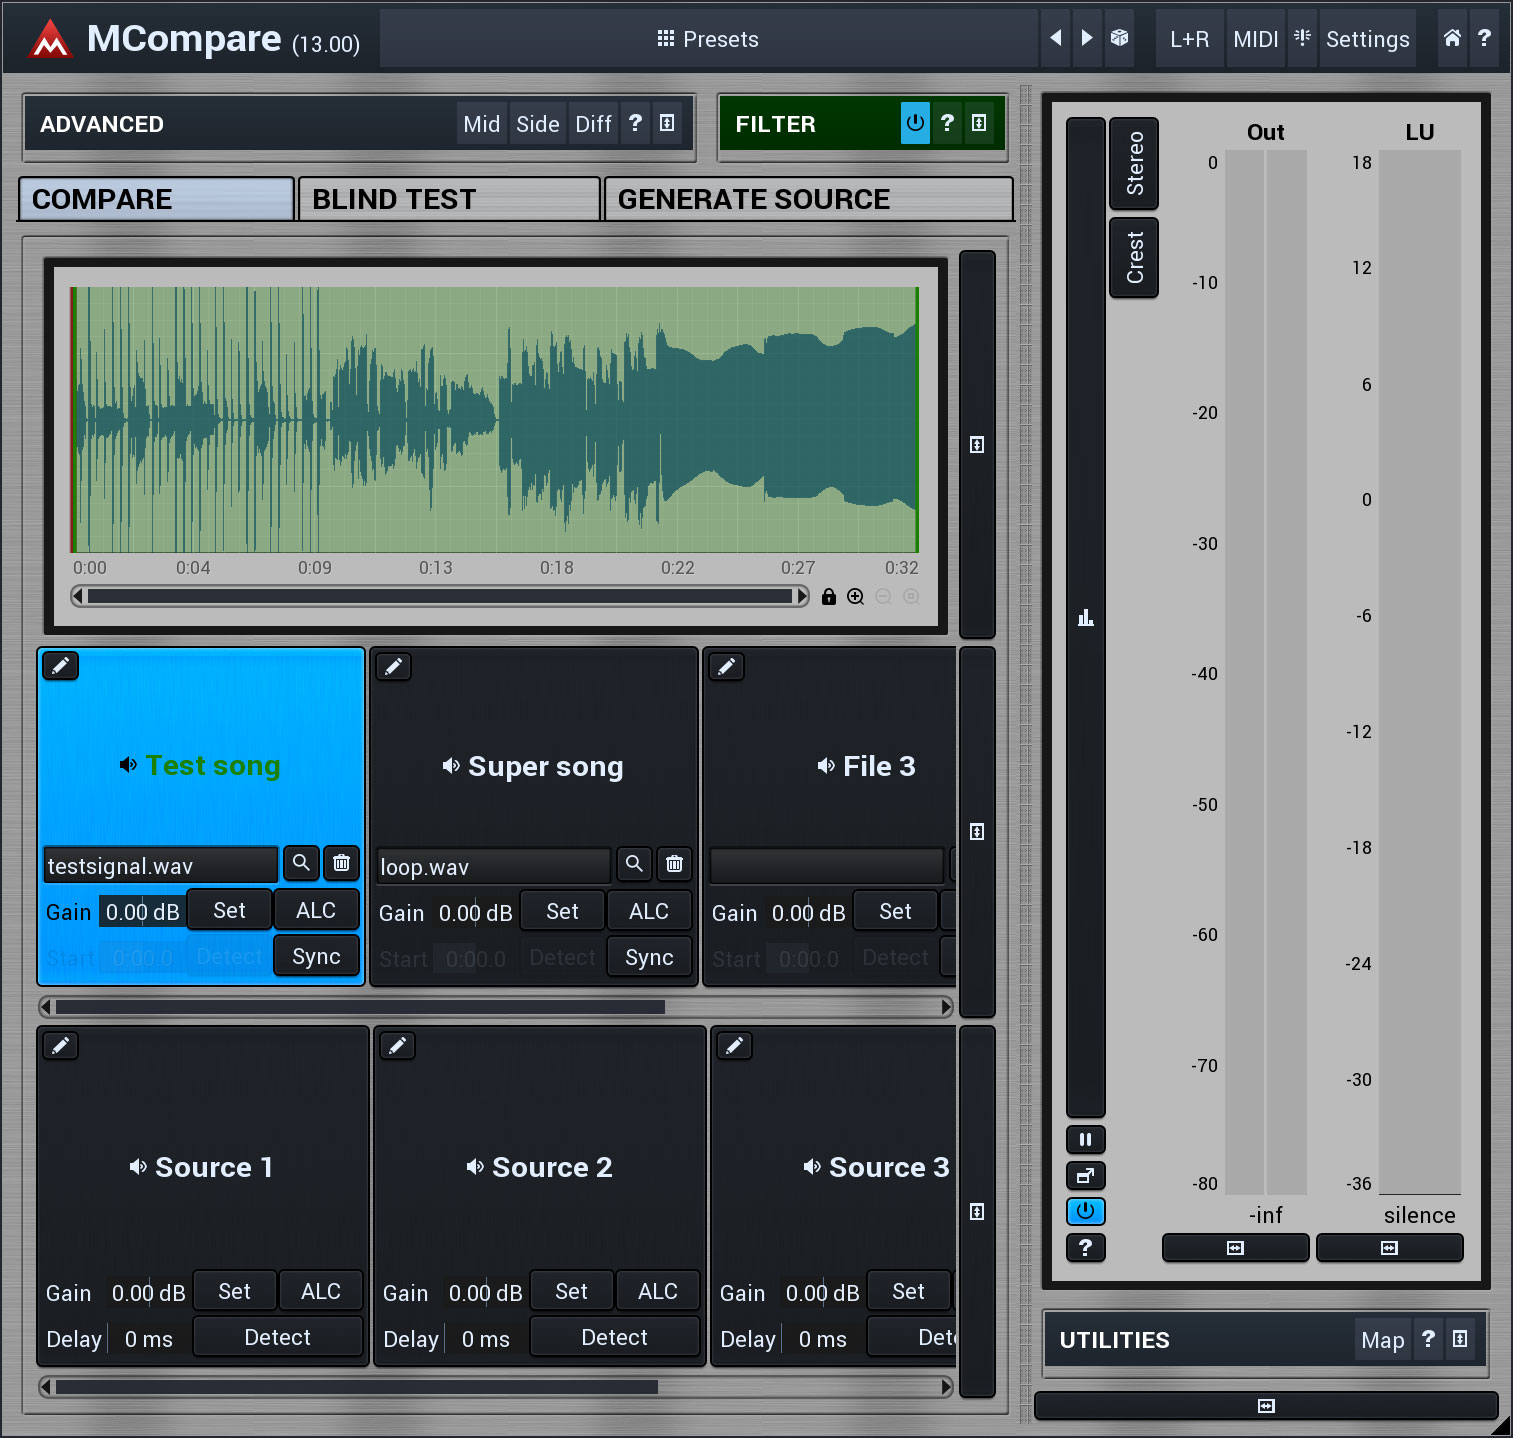This screenshot has height=1438, width=1513.
Task: Expand the ADVANCED panel section
Action: coord(667,123)
